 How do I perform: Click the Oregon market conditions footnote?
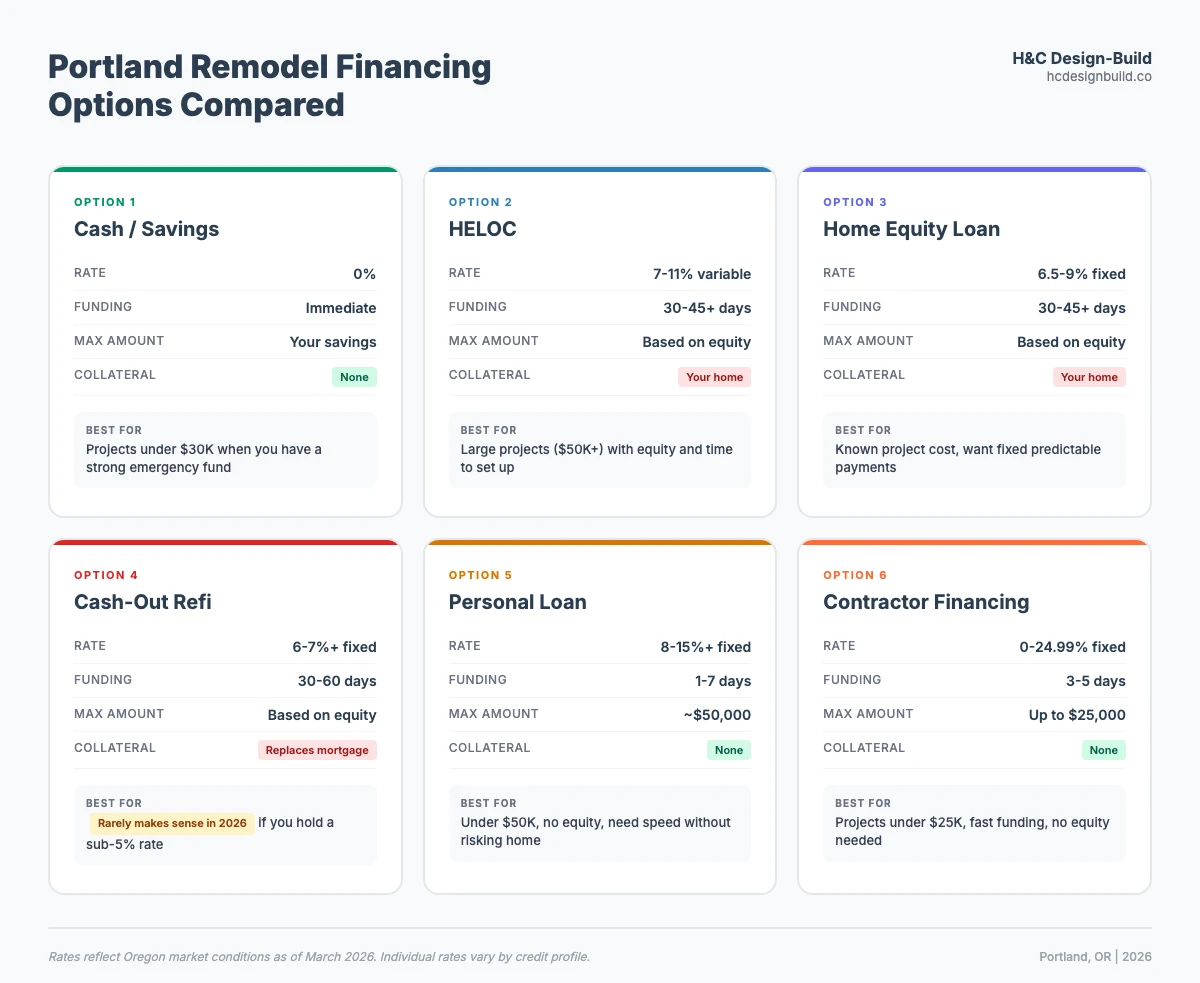coord(319,957)
